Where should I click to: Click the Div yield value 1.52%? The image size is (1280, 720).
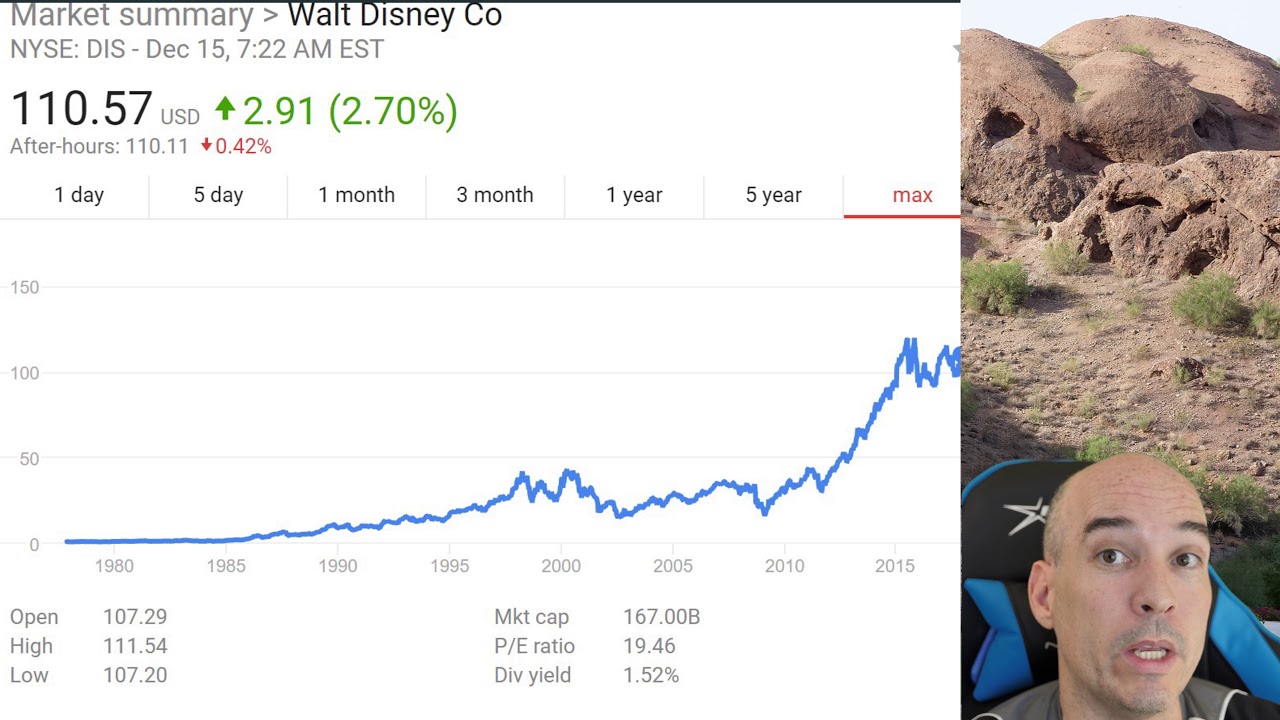click(x=651, y=675)
